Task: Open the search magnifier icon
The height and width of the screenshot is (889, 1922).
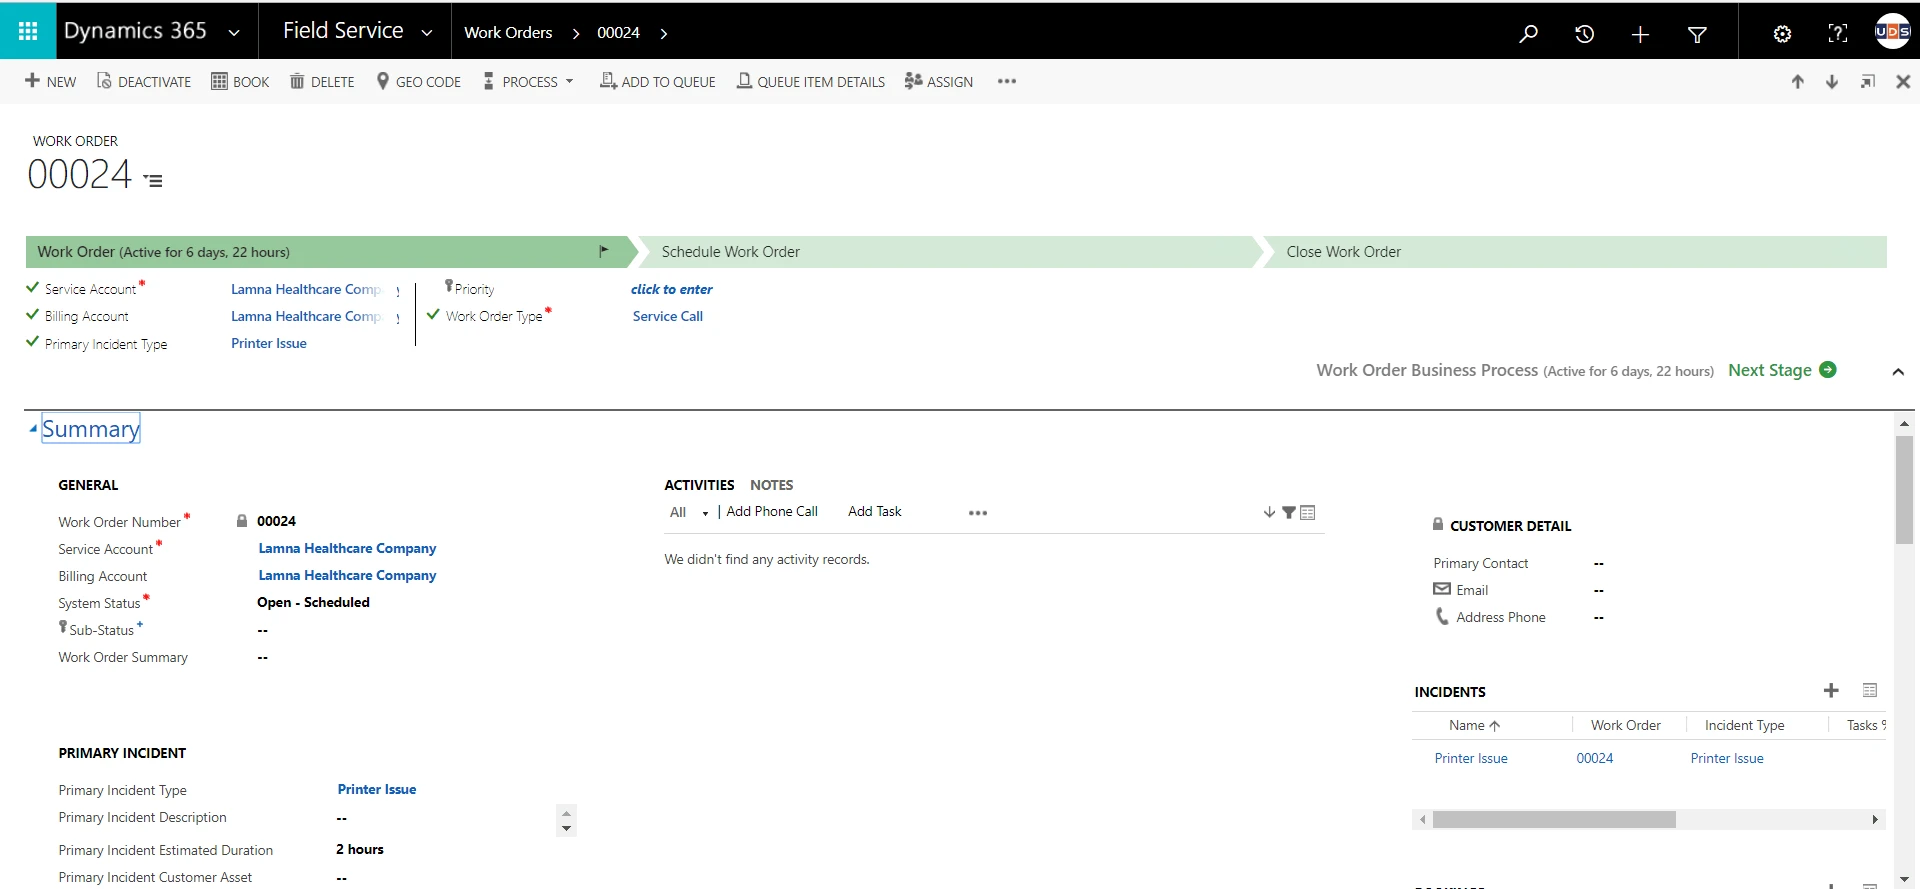Action: click(1528, 34)
